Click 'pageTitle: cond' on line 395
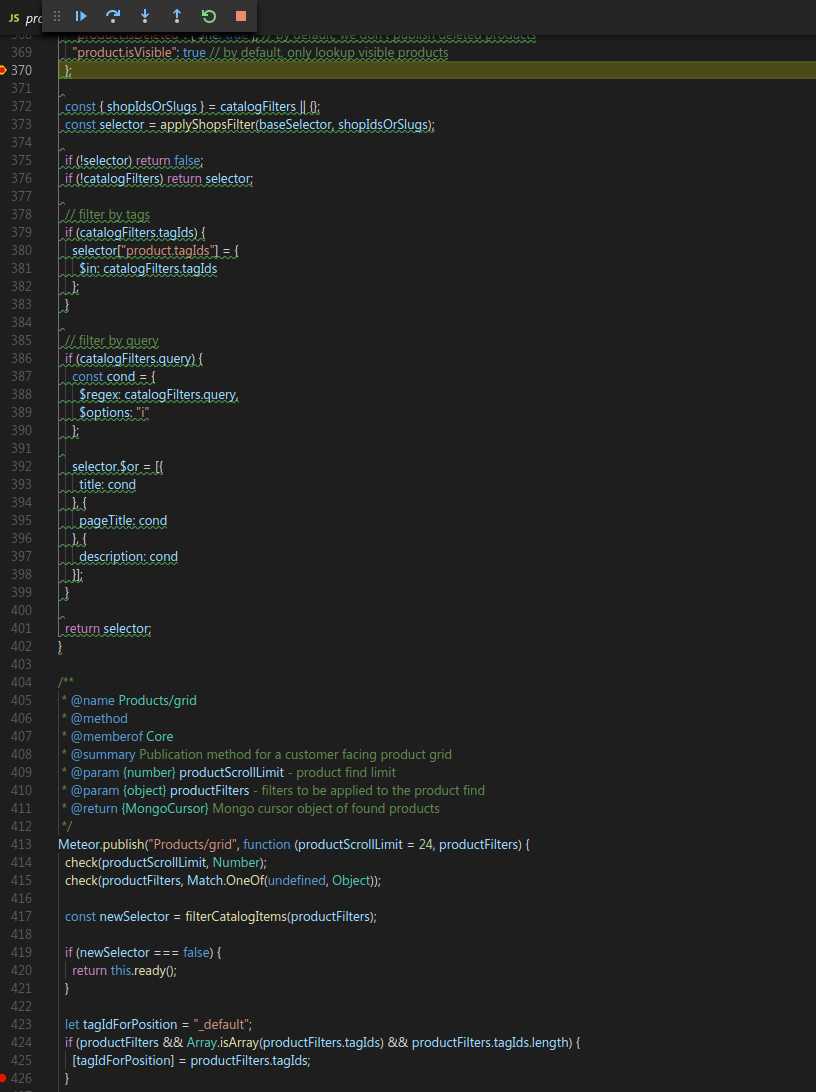The image size is (816, 1092). [x=123, y=521]
